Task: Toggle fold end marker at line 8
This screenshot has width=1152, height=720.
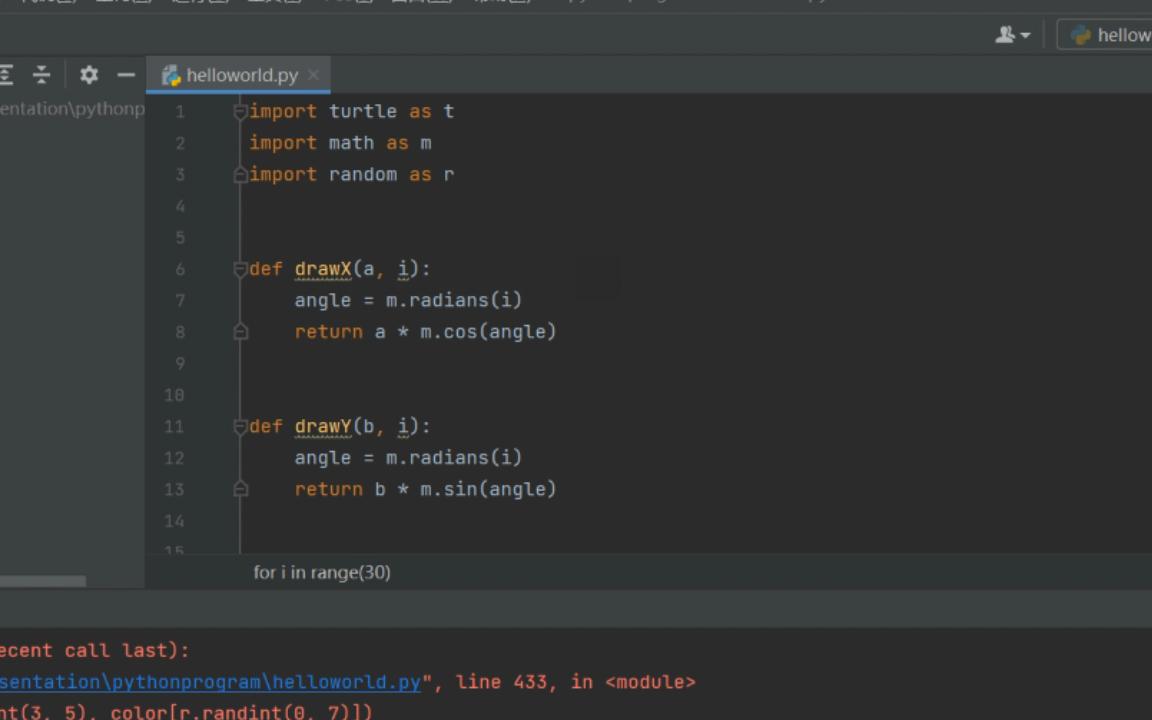Action: pos(240,332)
